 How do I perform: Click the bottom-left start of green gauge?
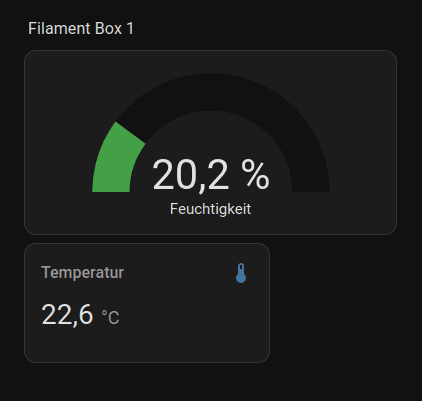tap(111, 186)
